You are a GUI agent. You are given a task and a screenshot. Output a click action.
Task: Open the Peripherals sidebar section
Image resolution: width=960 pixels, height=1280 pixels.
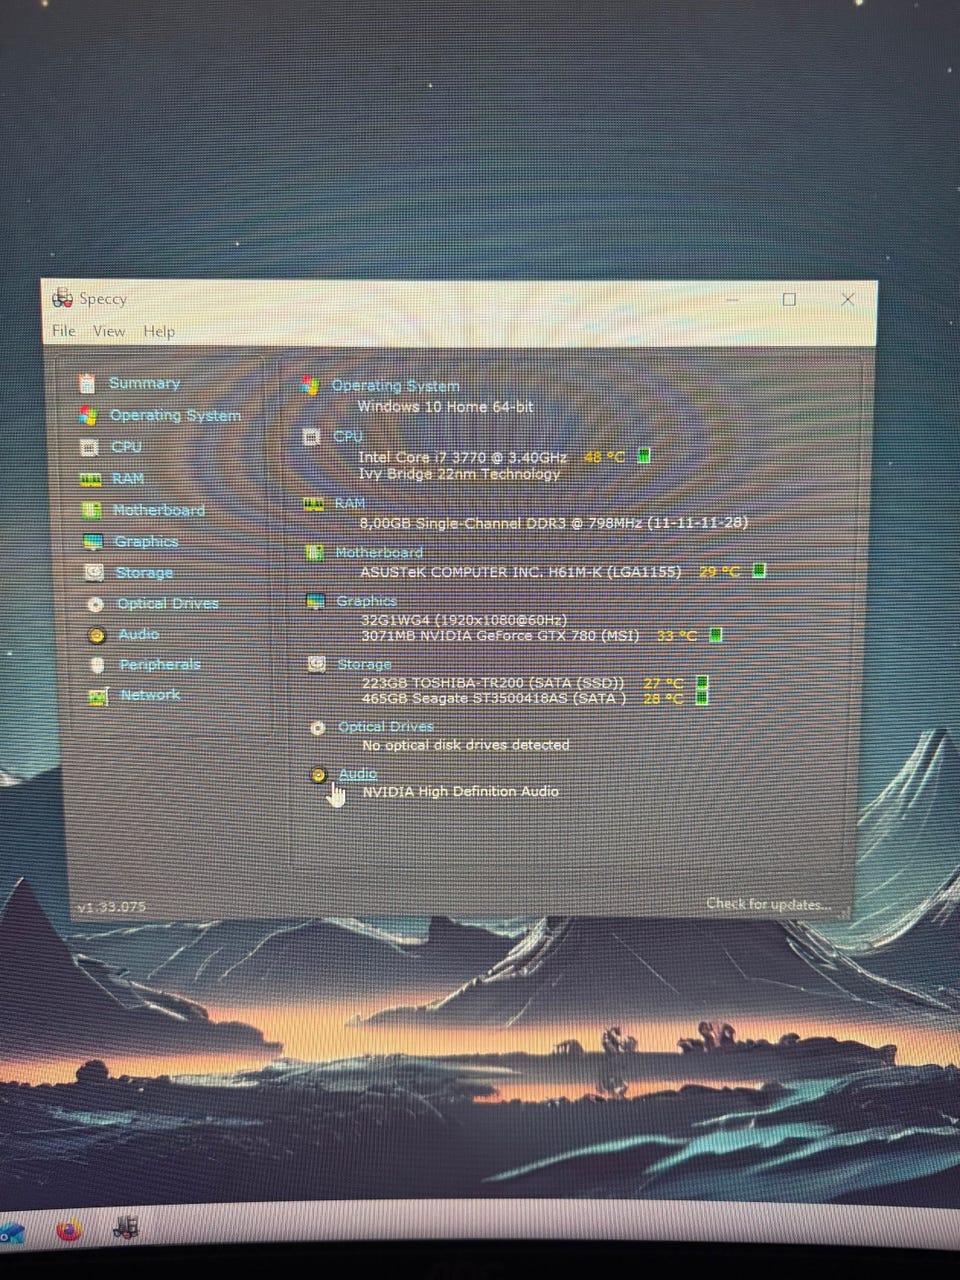tap(160, 665)
